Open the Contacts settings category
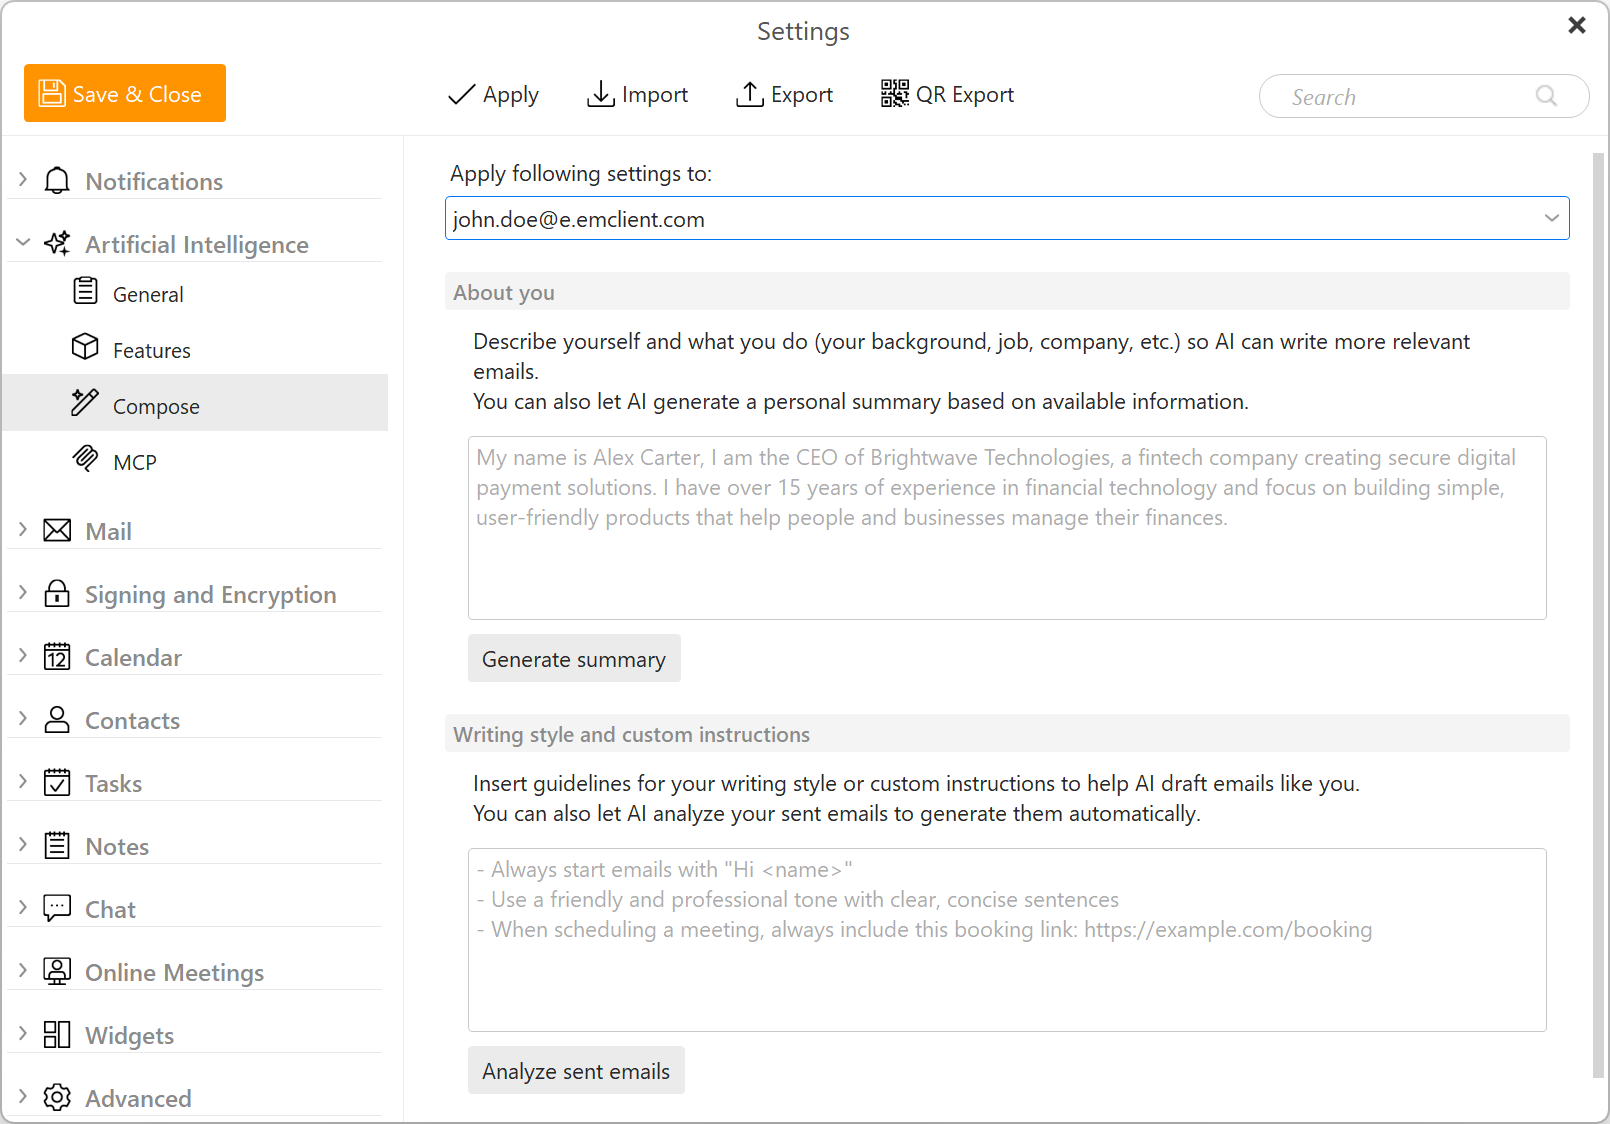1610x1124 pixels. [195, 720]
